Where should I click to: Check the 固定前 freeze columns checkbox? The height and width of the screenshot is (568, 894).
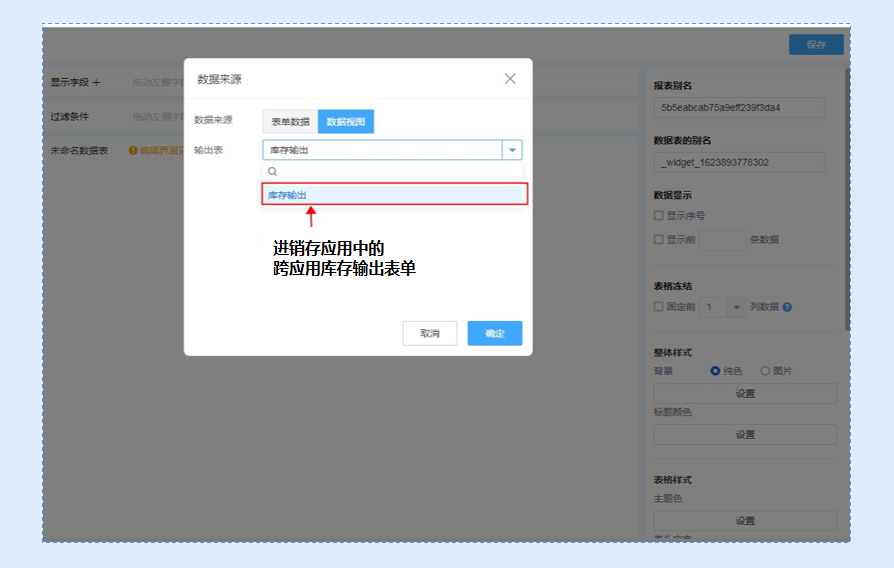658,307
